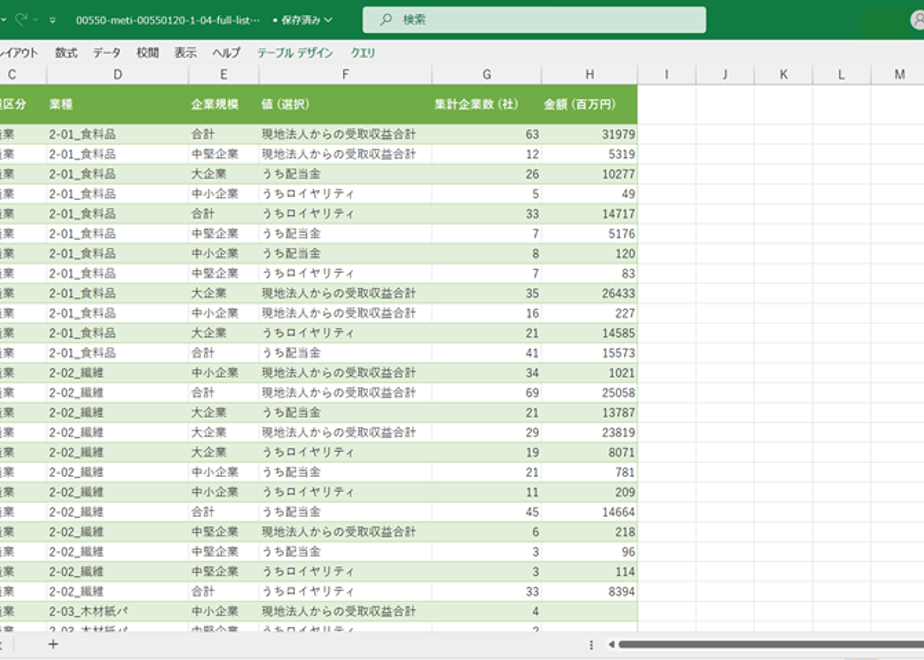Select the cell with value 8394
The image size is (924, 660).
pos(589,592)
